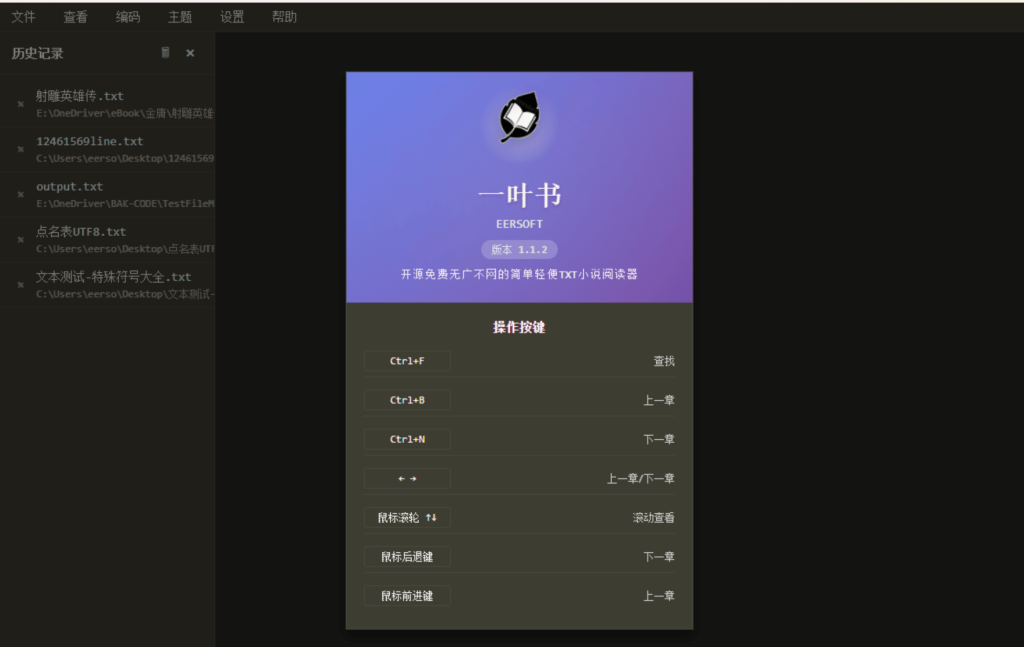The height and width of the screenshot is (647, 1024).
Task: Remove 射雕英雄传.txt via its x icon
Action: point(19,103)
